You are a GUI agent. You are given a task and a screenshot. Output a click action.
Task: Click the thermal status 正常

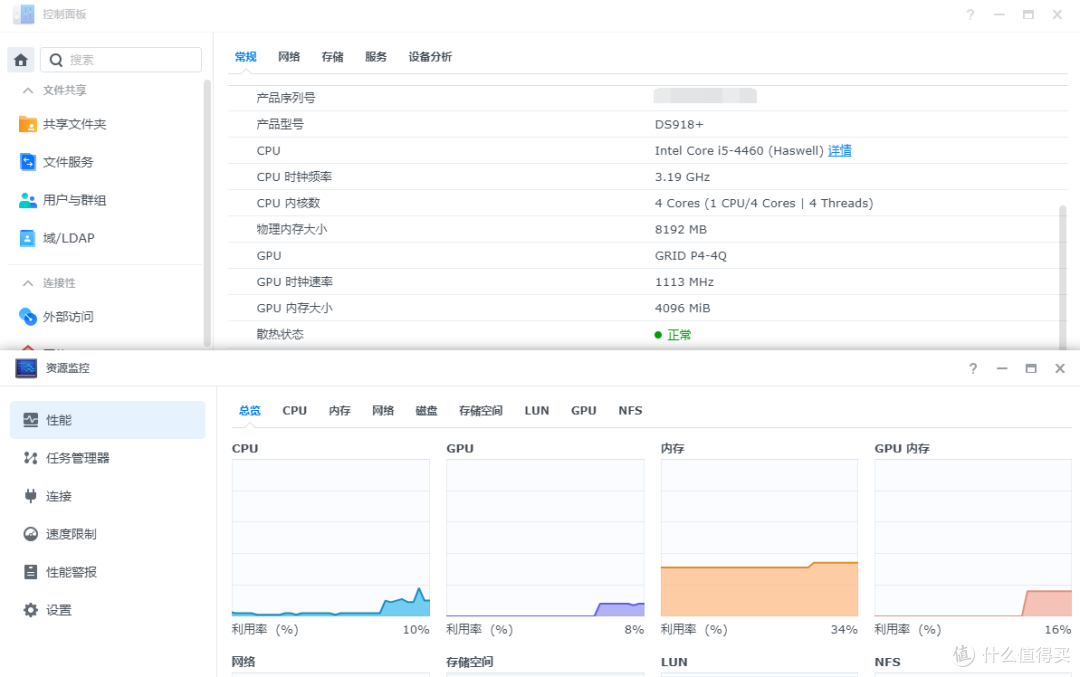679,335
